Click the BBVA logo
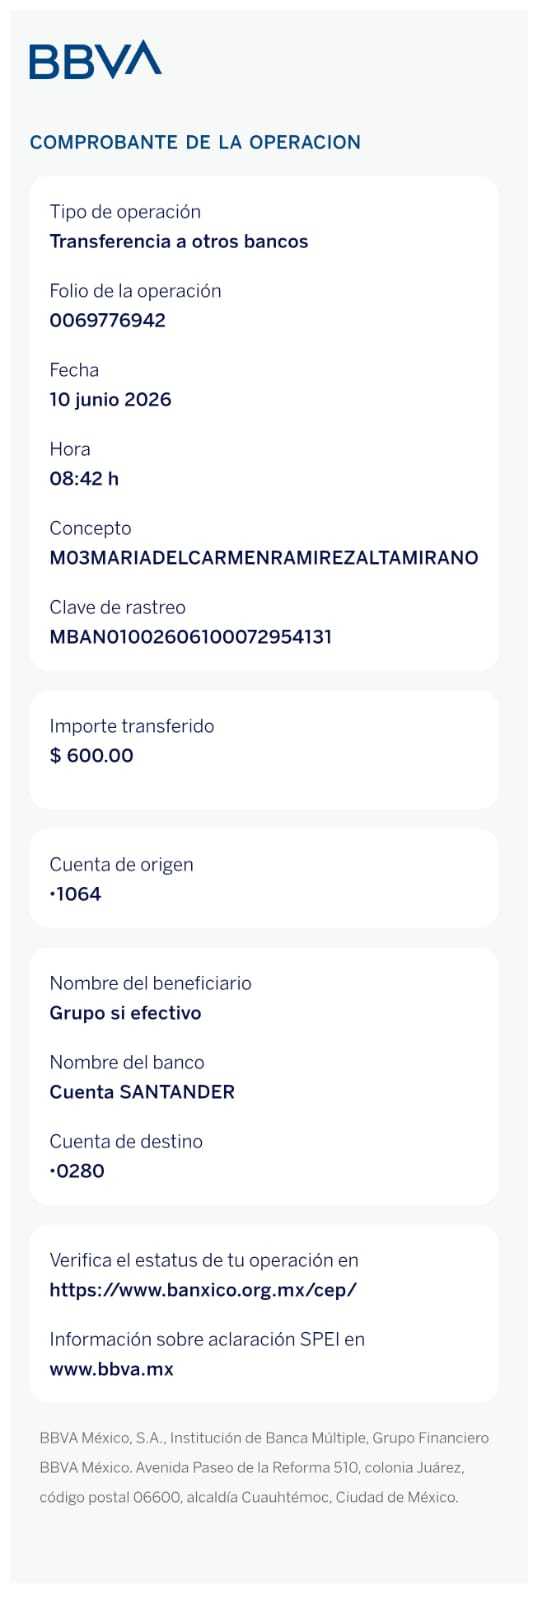Viewport: 533px width, 1600px height. 95,60
